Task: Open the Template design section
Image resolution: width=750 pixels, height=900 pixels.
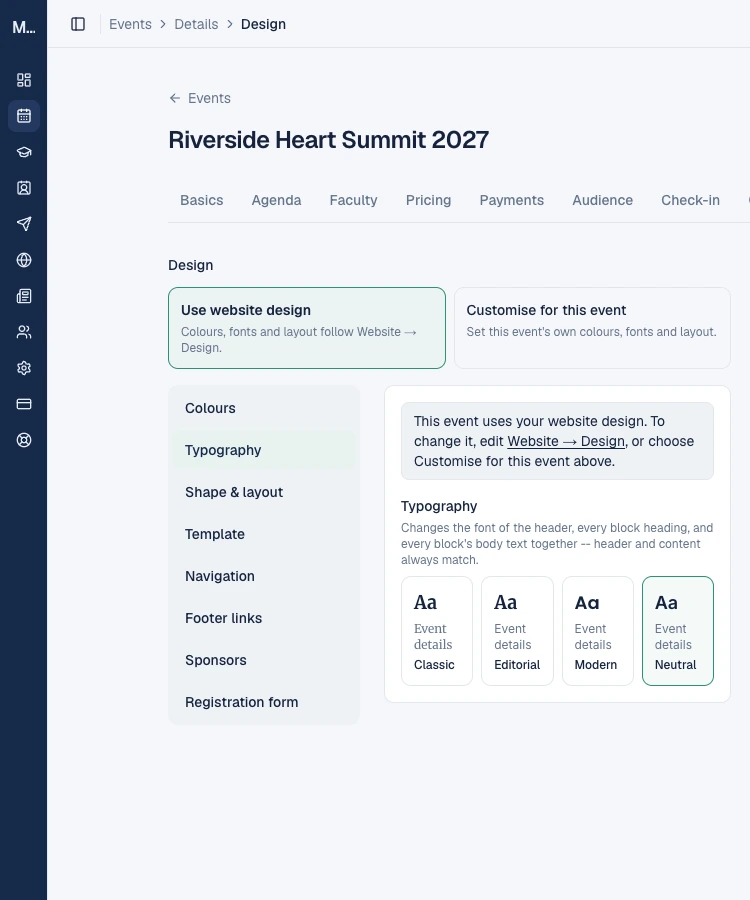Action: [x=264, y=534]
